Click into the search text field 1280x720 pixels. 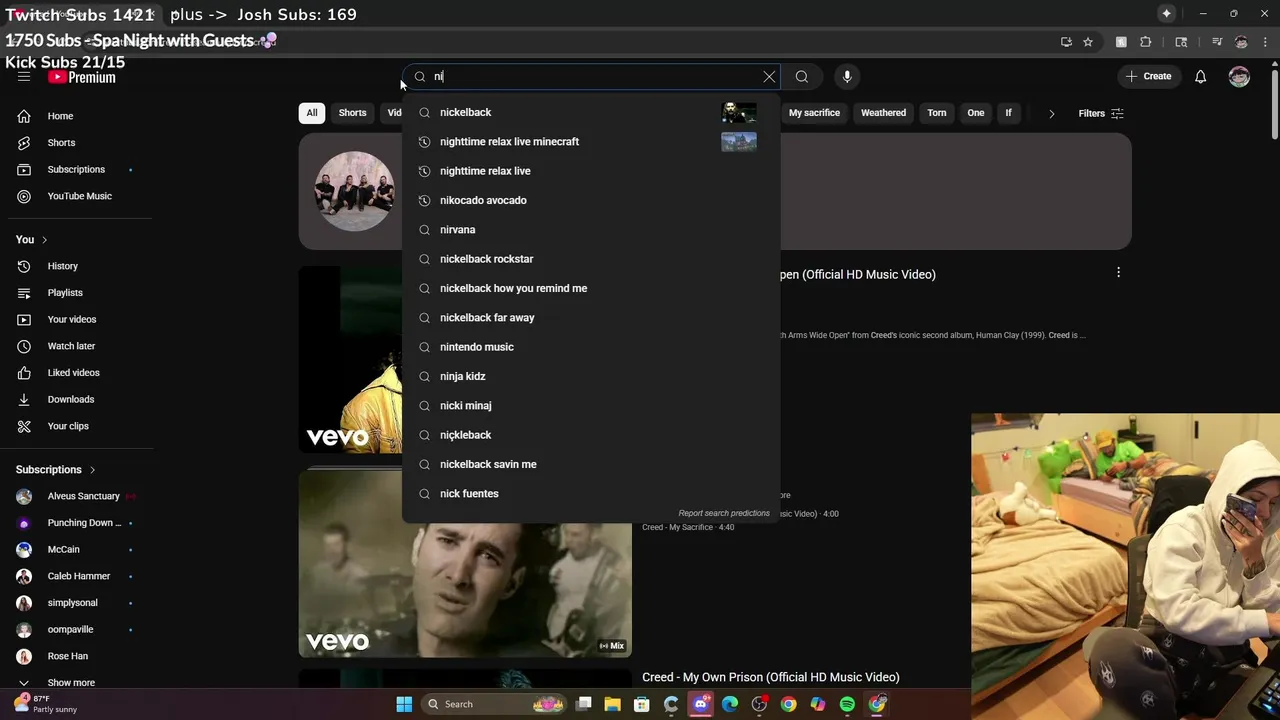[592, 77]
